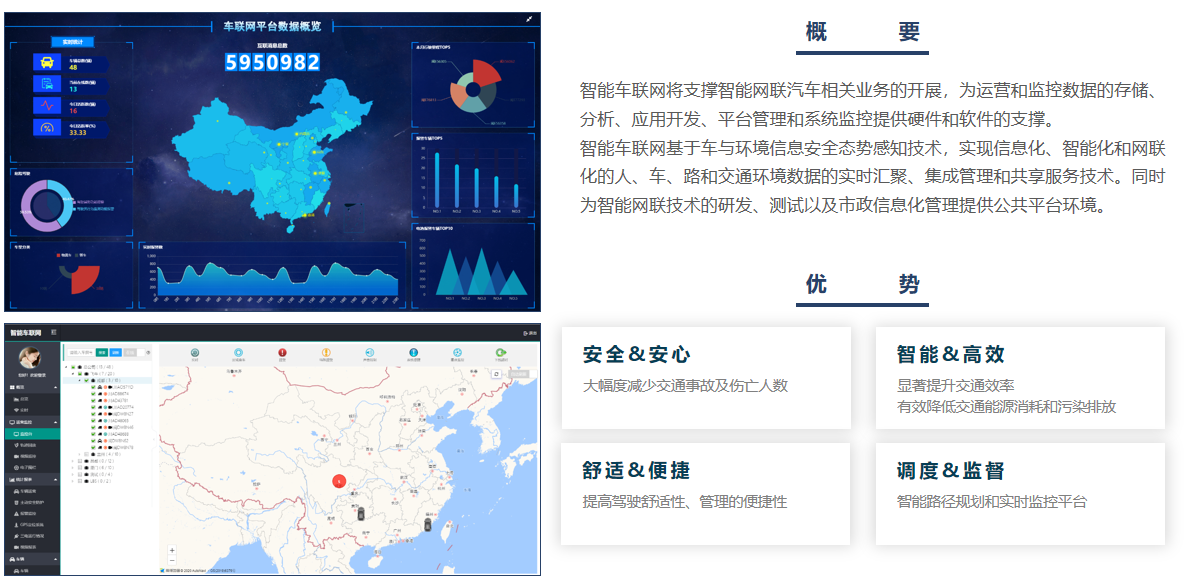Click the map refresh icon button
The height and width of the screenshot is (586, 1189).
click(496, 373)
